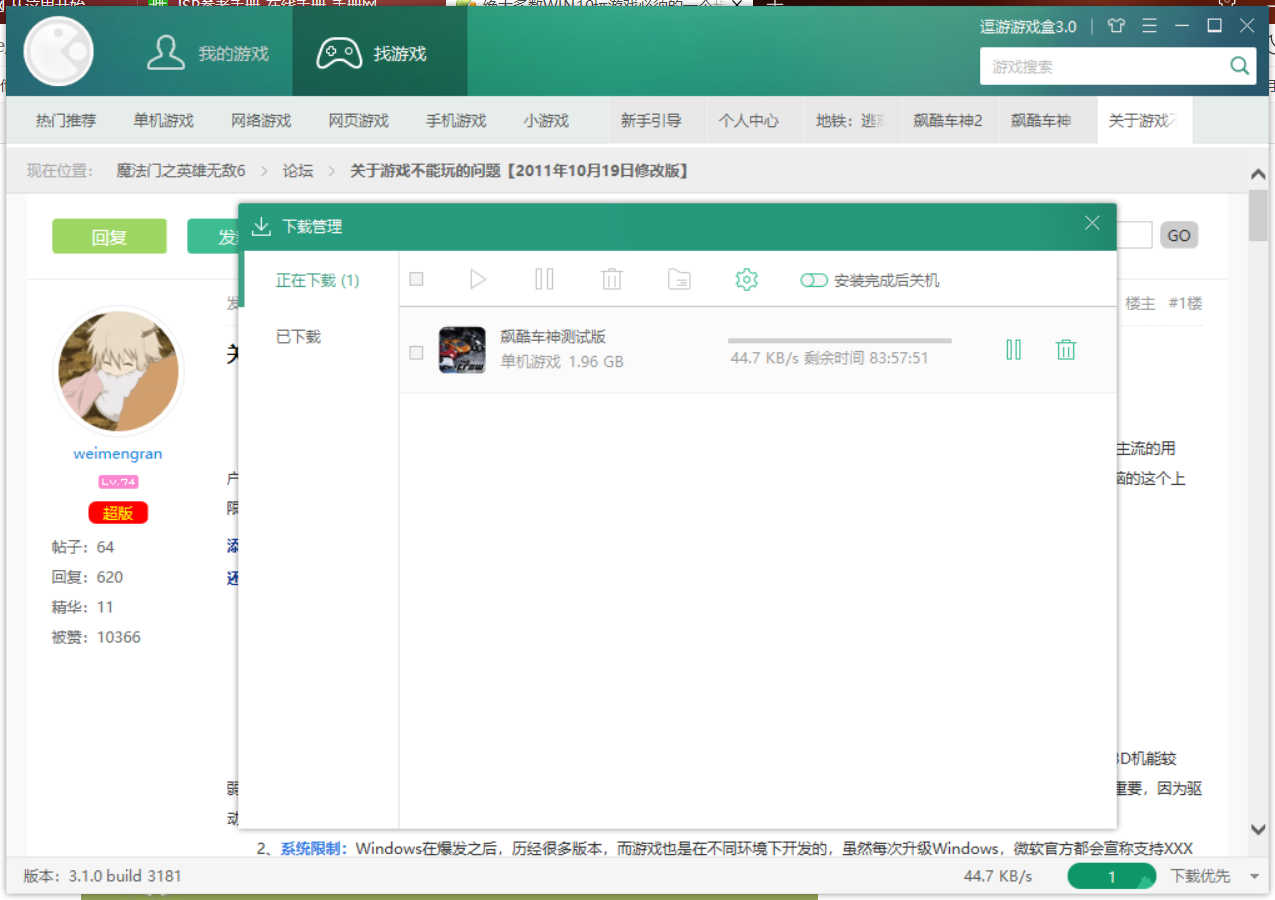The width and height of the screenshot is (1275, 900).
Task: Click the version 3.1.0 build 3181 text
Action: point(103,876)
